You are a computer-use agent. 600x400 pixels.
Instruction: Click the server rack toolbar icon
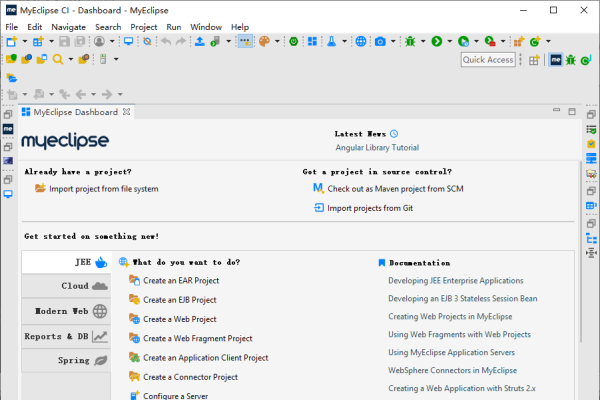[103, 59]
